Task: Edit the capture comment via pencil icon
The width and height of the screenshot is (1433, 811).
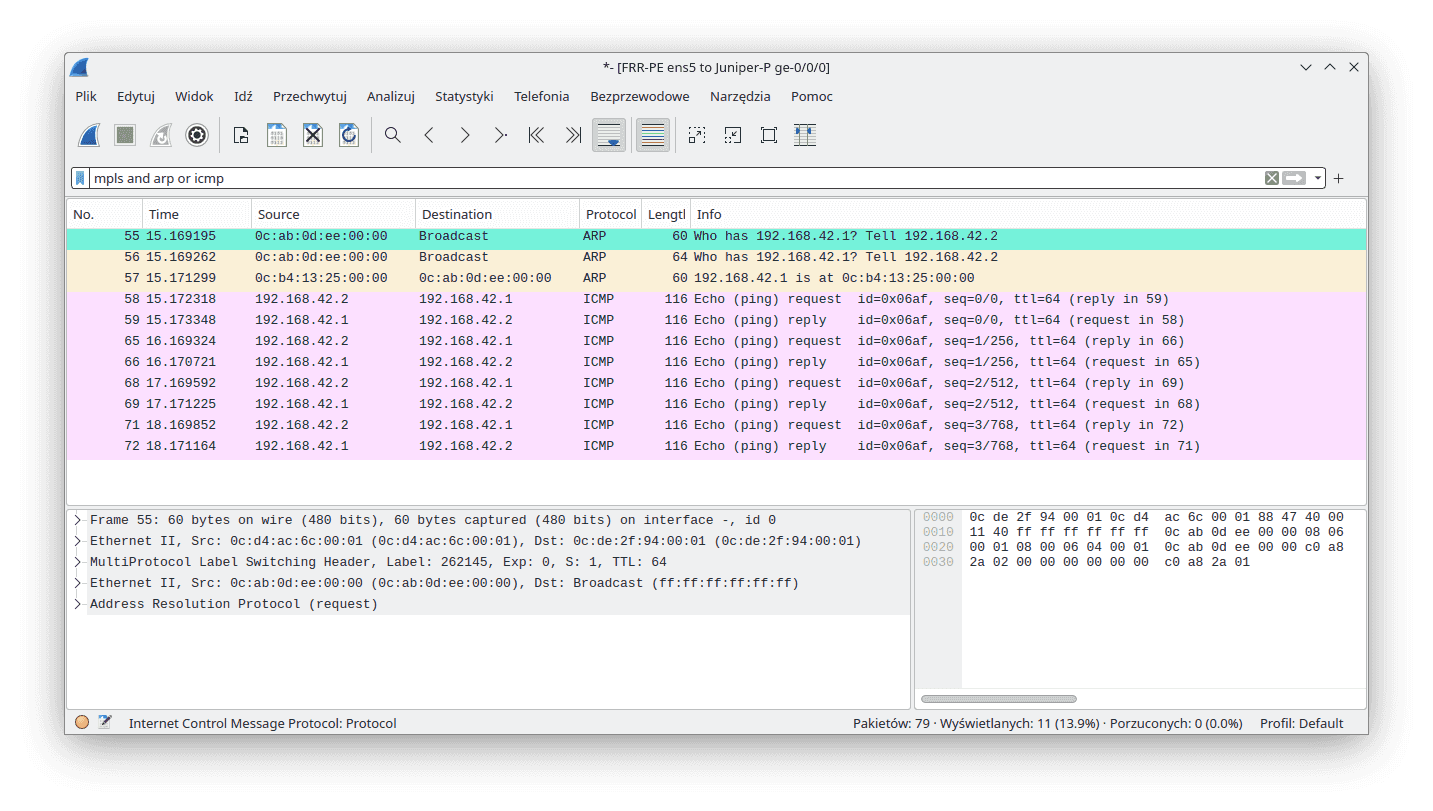Action: click(x=106, y=721)
